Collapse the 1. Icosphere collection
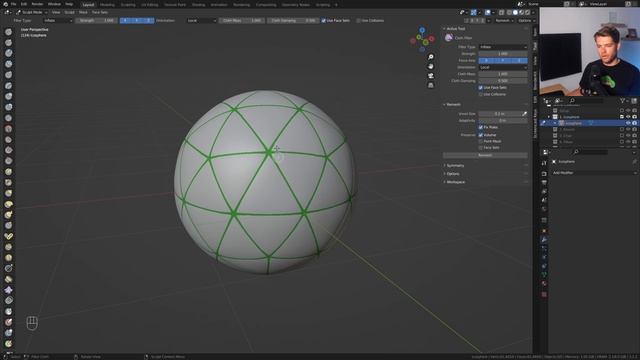Screen dimensions: 640x360 pos(549,117)
